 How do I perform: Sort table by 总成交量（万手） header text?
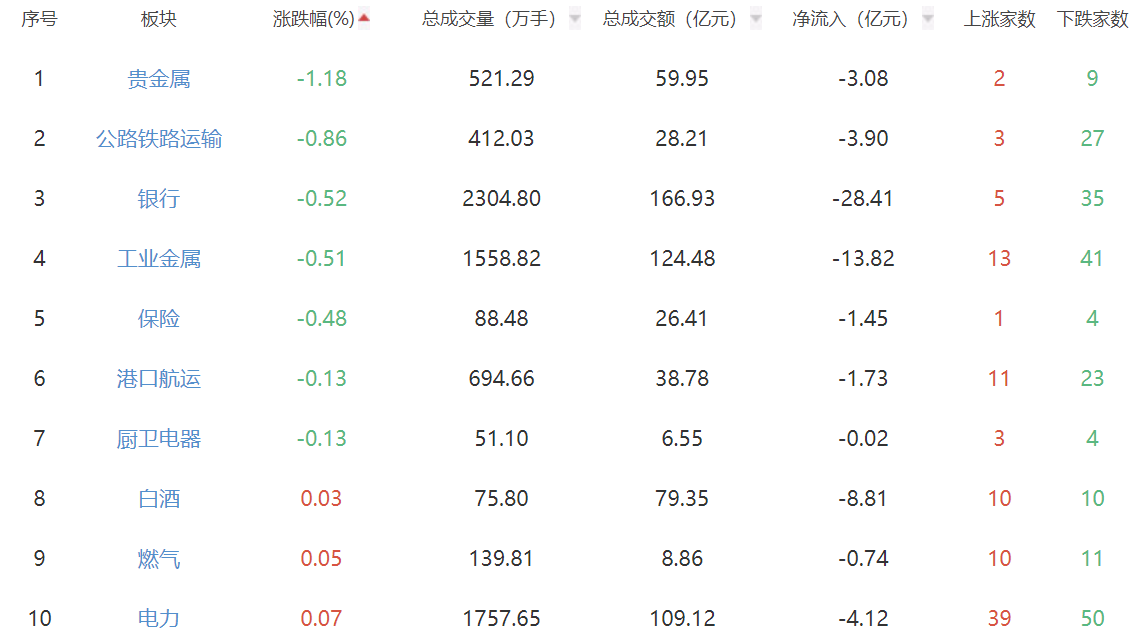(x=489, y=19)
